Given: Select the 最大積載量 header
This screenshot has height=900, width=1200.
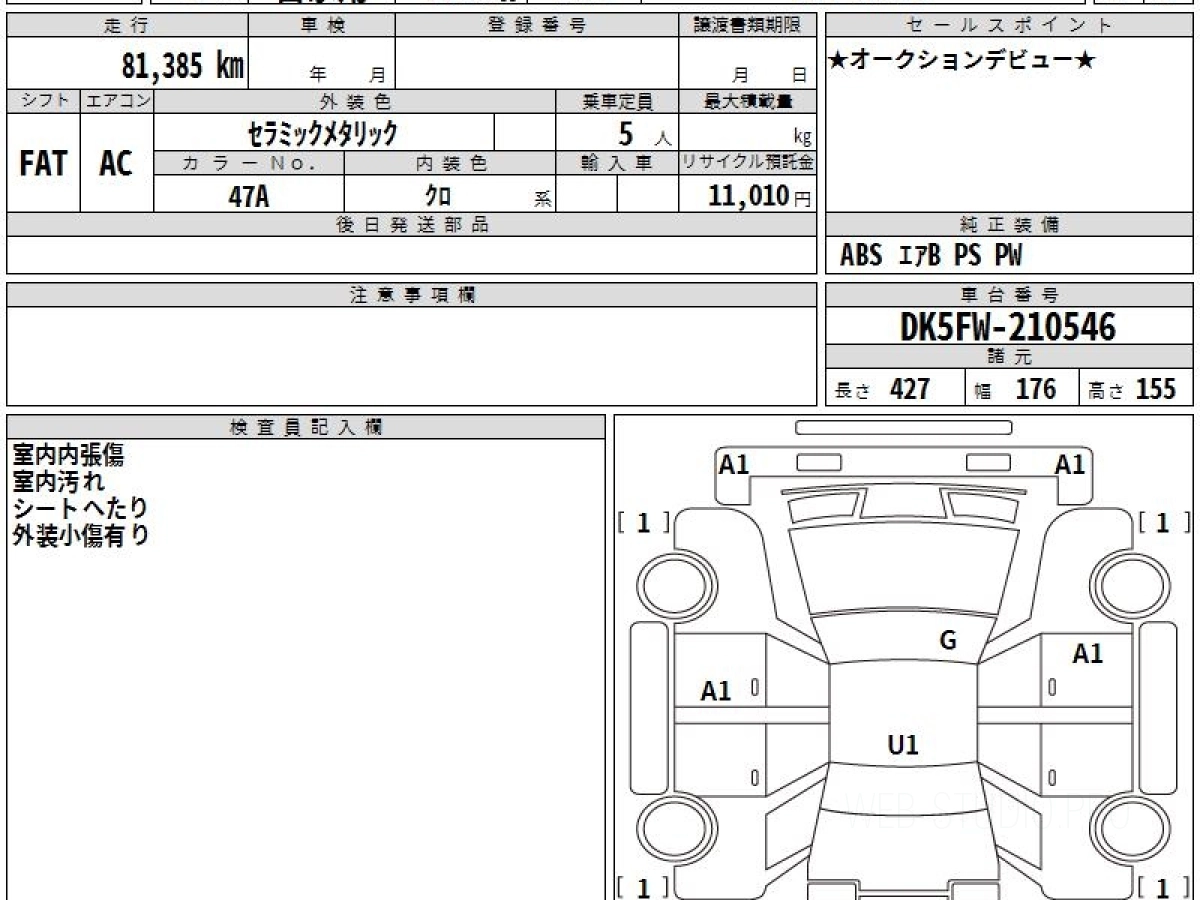Looking at the screenshot, I should [x=748, y=101].
